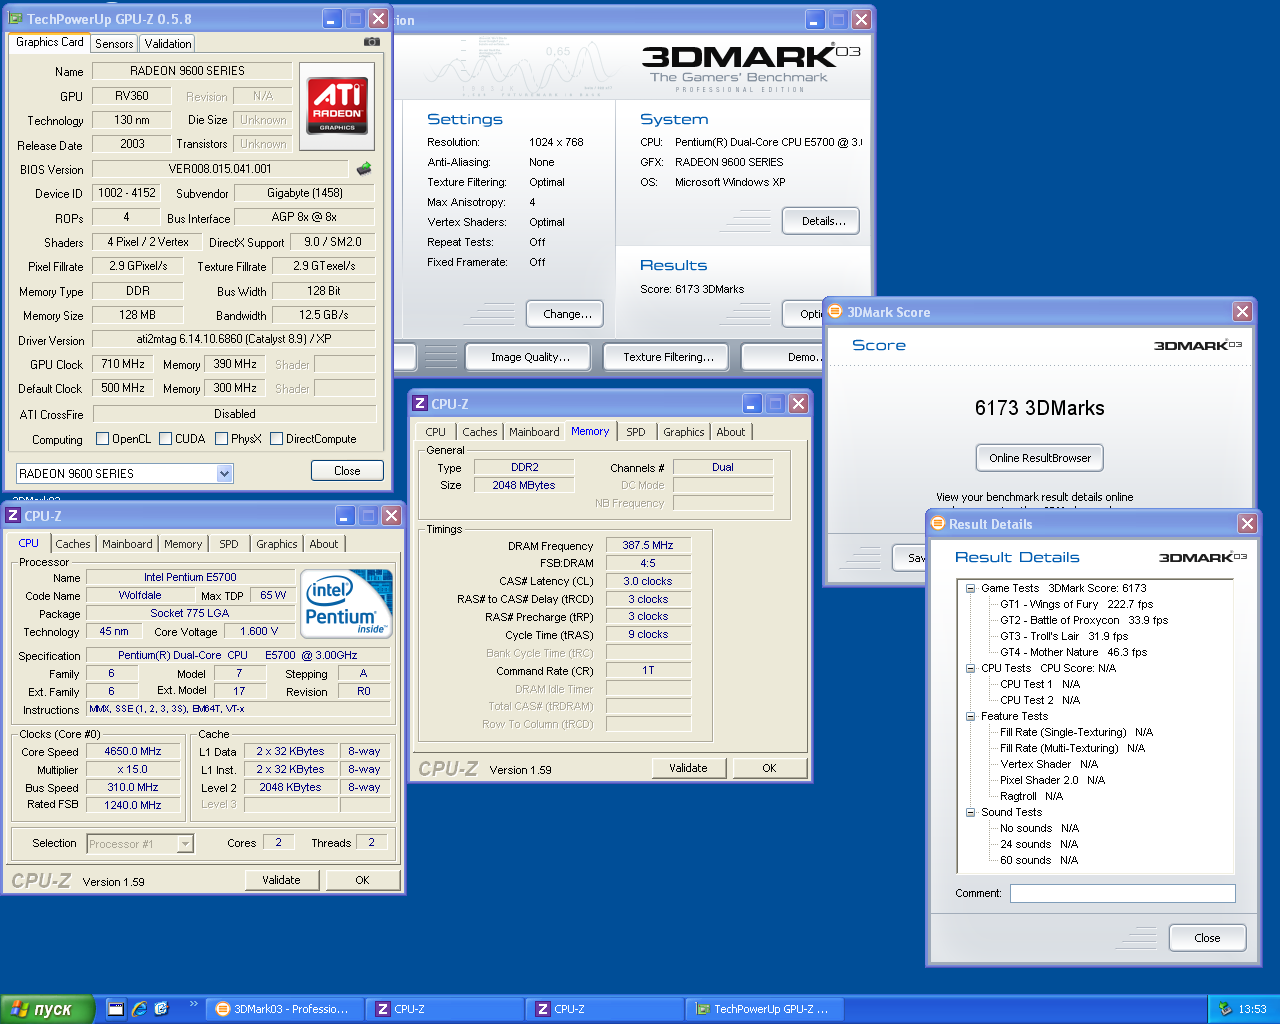Collapse the CPU Tests tree node

click(970, 668)
